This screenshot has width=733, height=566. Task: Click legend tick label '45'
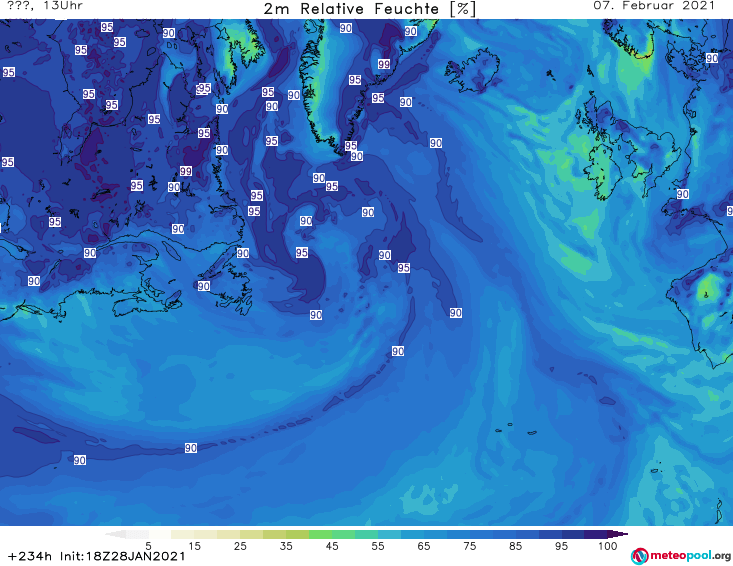tap(332, 546)
